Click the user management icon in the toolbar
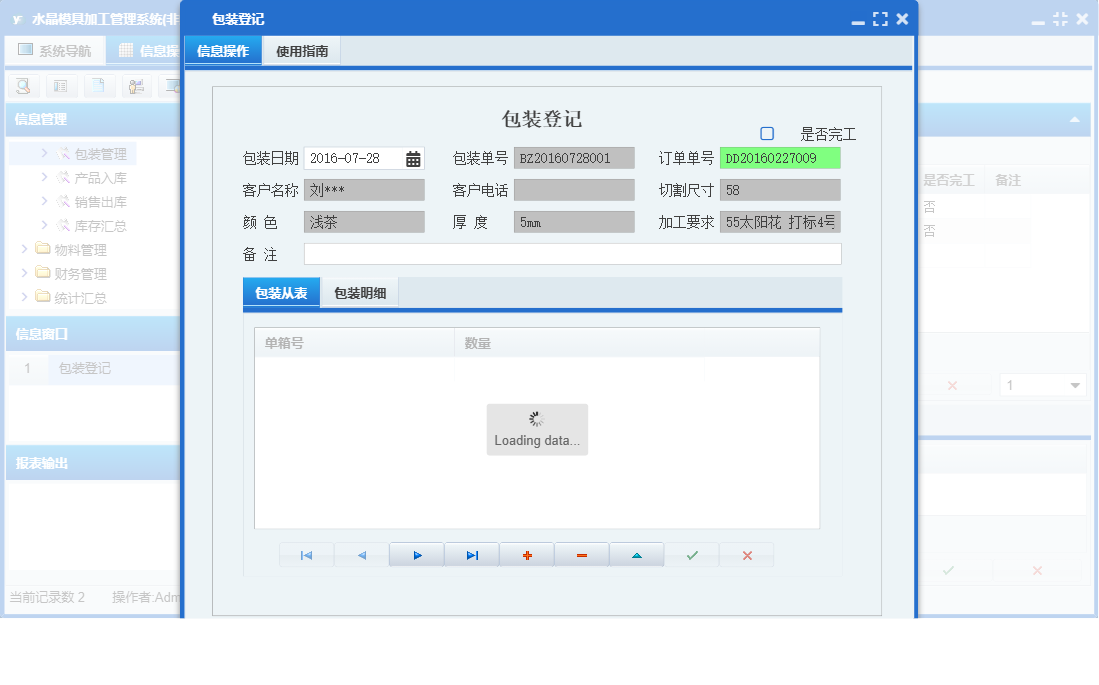Screen dimensions: 1099x685 click(x=135, y=86)
